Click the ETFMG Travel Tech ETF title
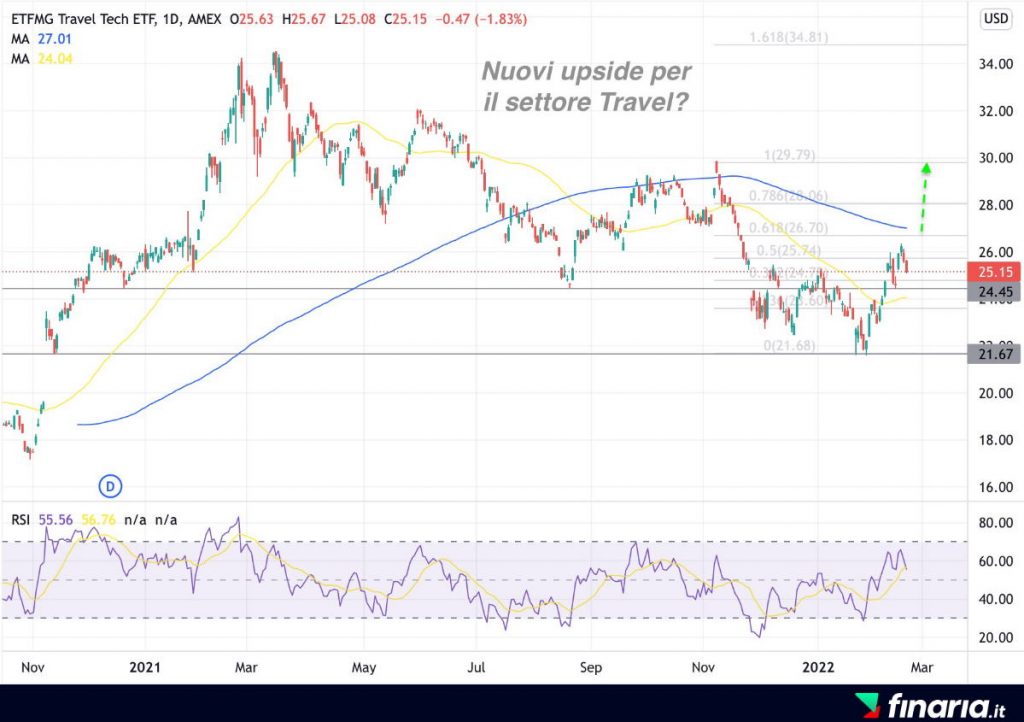This screenshot has width=1024, height=722. (x=84, y=20)
